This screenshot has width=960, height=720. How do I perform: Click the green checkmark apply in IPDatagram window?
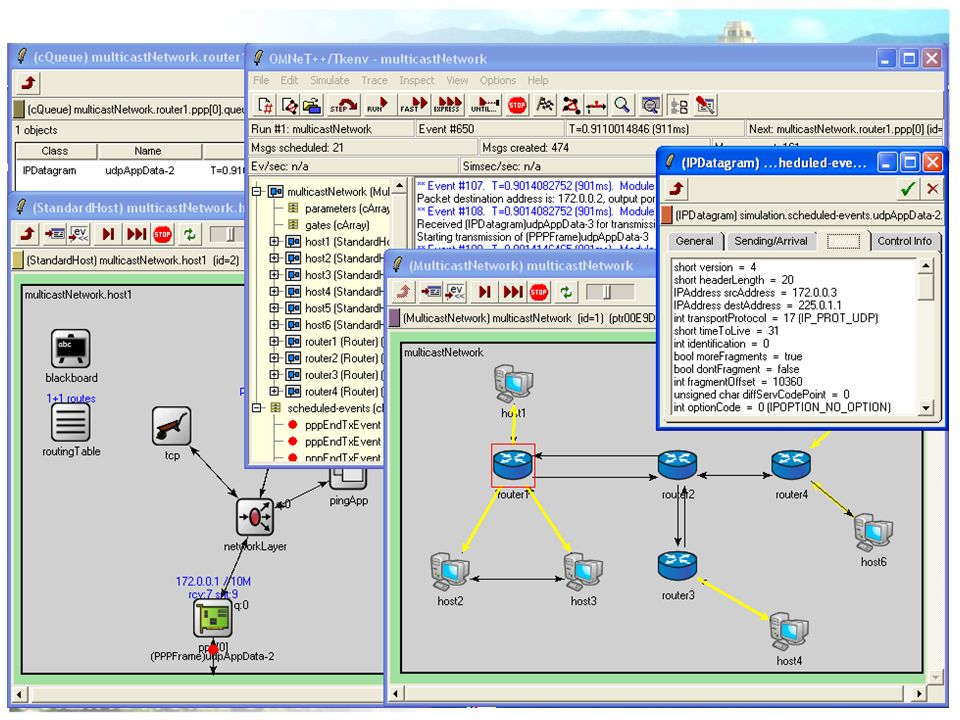(x=907, y=189)
